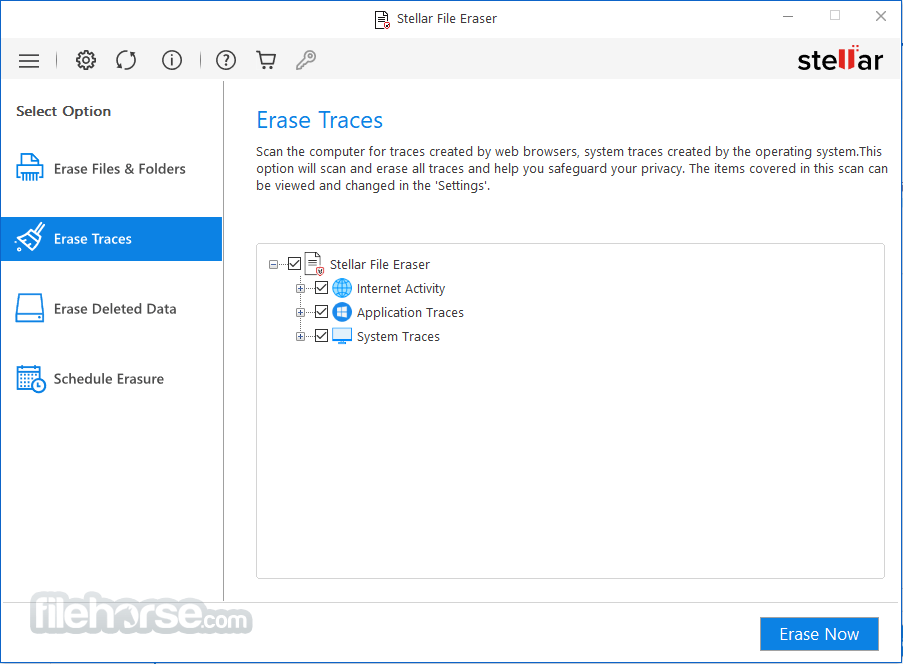Viewport: 903px width, 664px height.
Task: Click the Stellar logo
Action: click(x=840, y=59)
